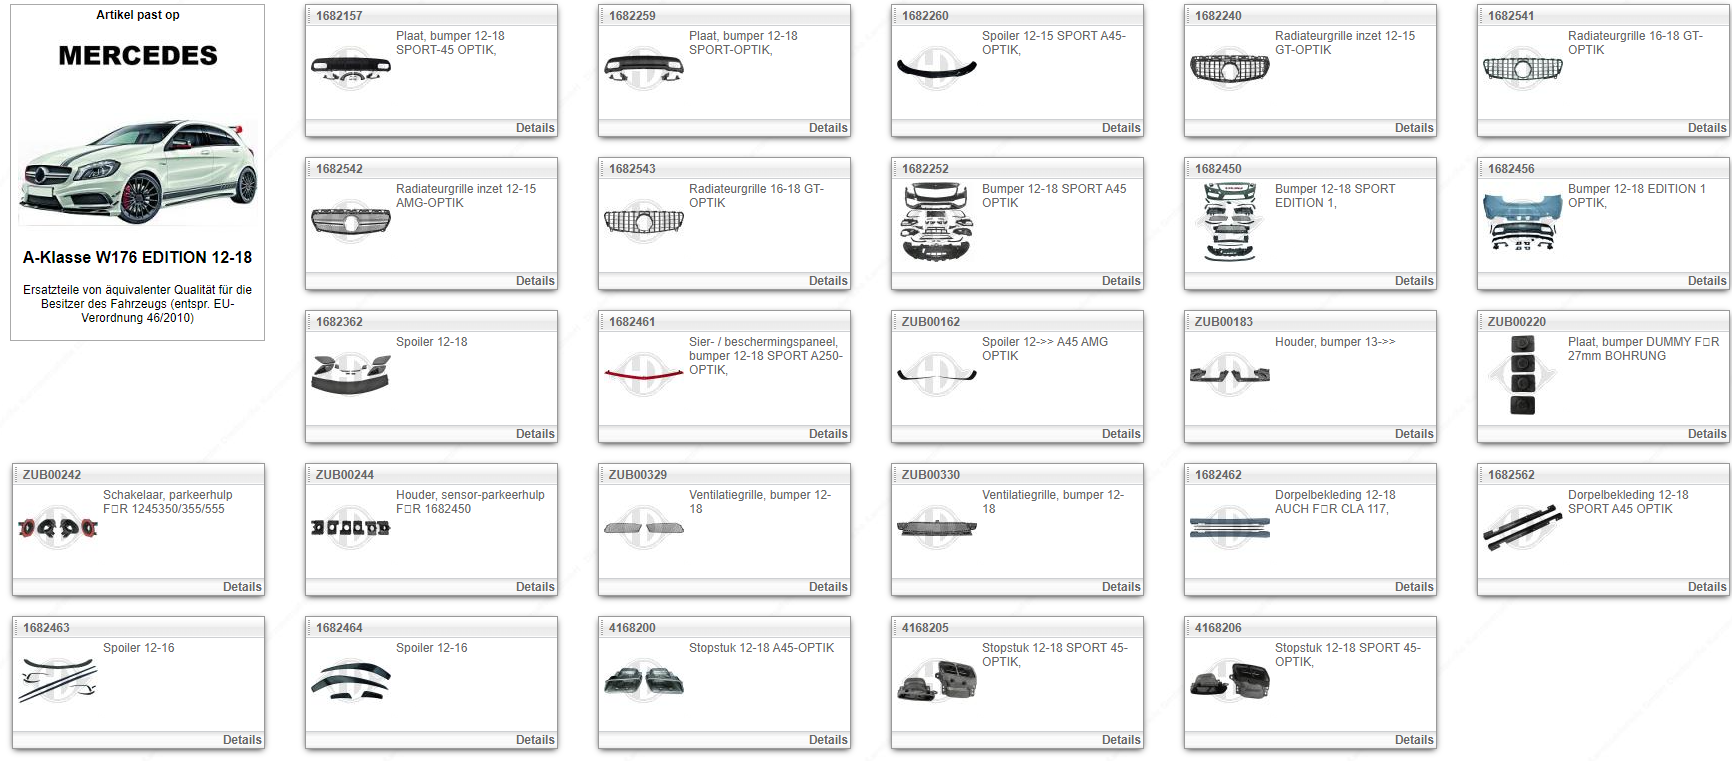The height and width of the screenshot is (761, 1732).
Task: Open Details for article 1682464
Action: pyautogui.click(x=535, y=740)
